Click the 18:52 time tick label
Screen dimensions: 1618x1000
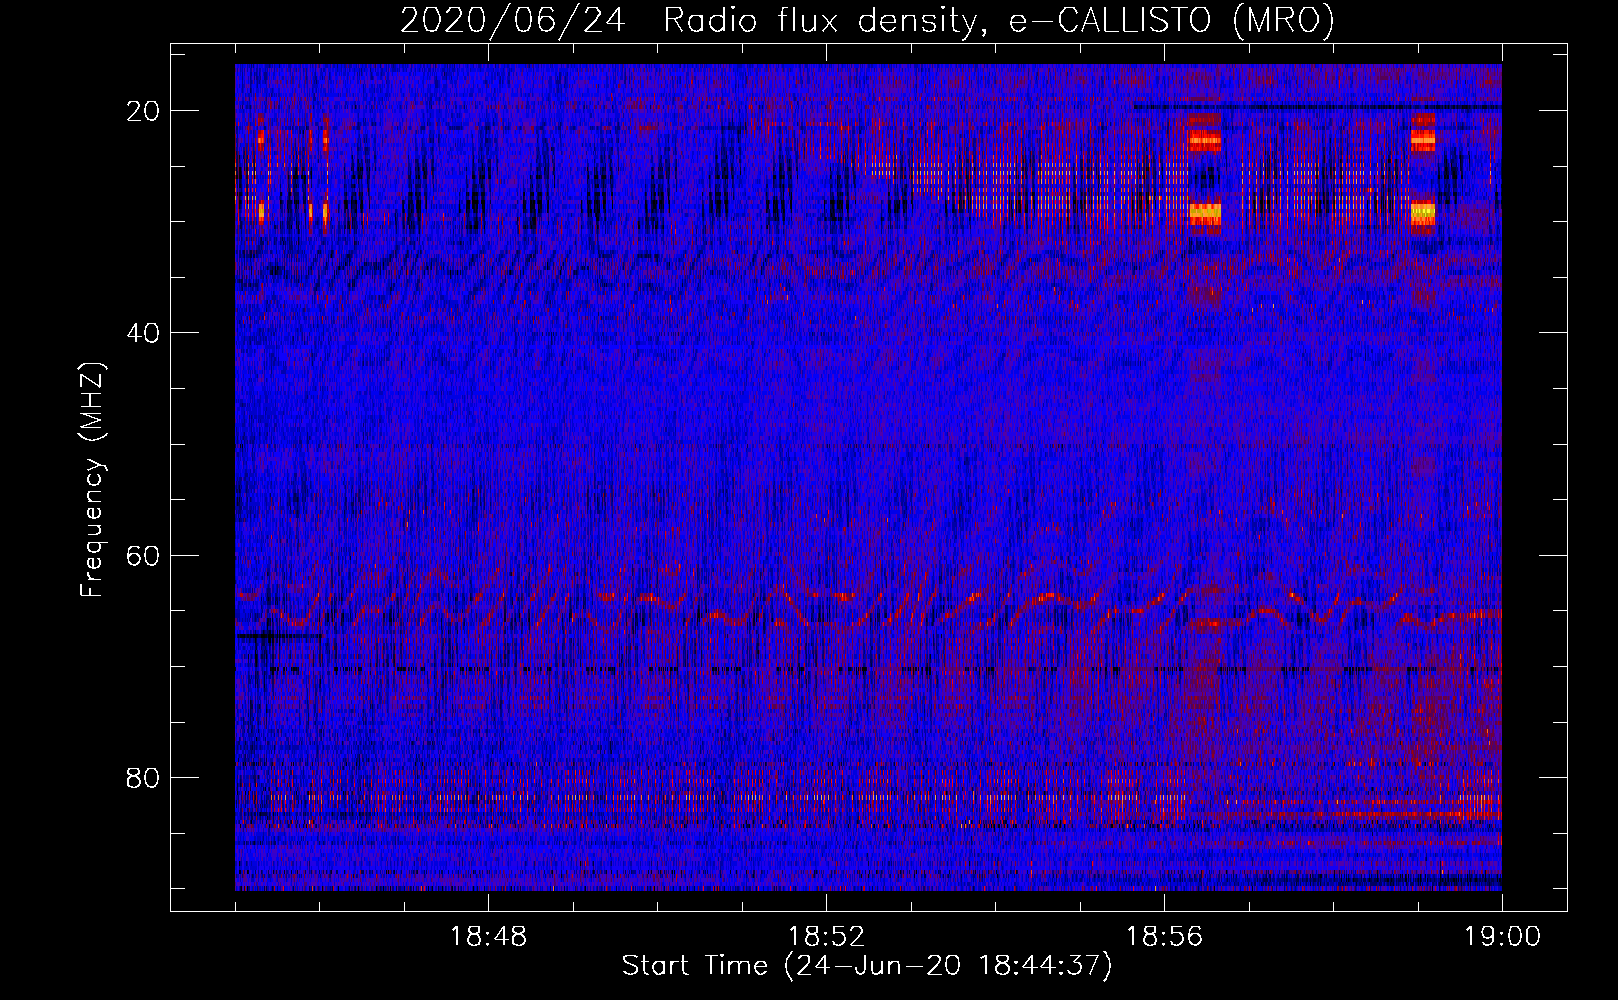click(826, 937)
